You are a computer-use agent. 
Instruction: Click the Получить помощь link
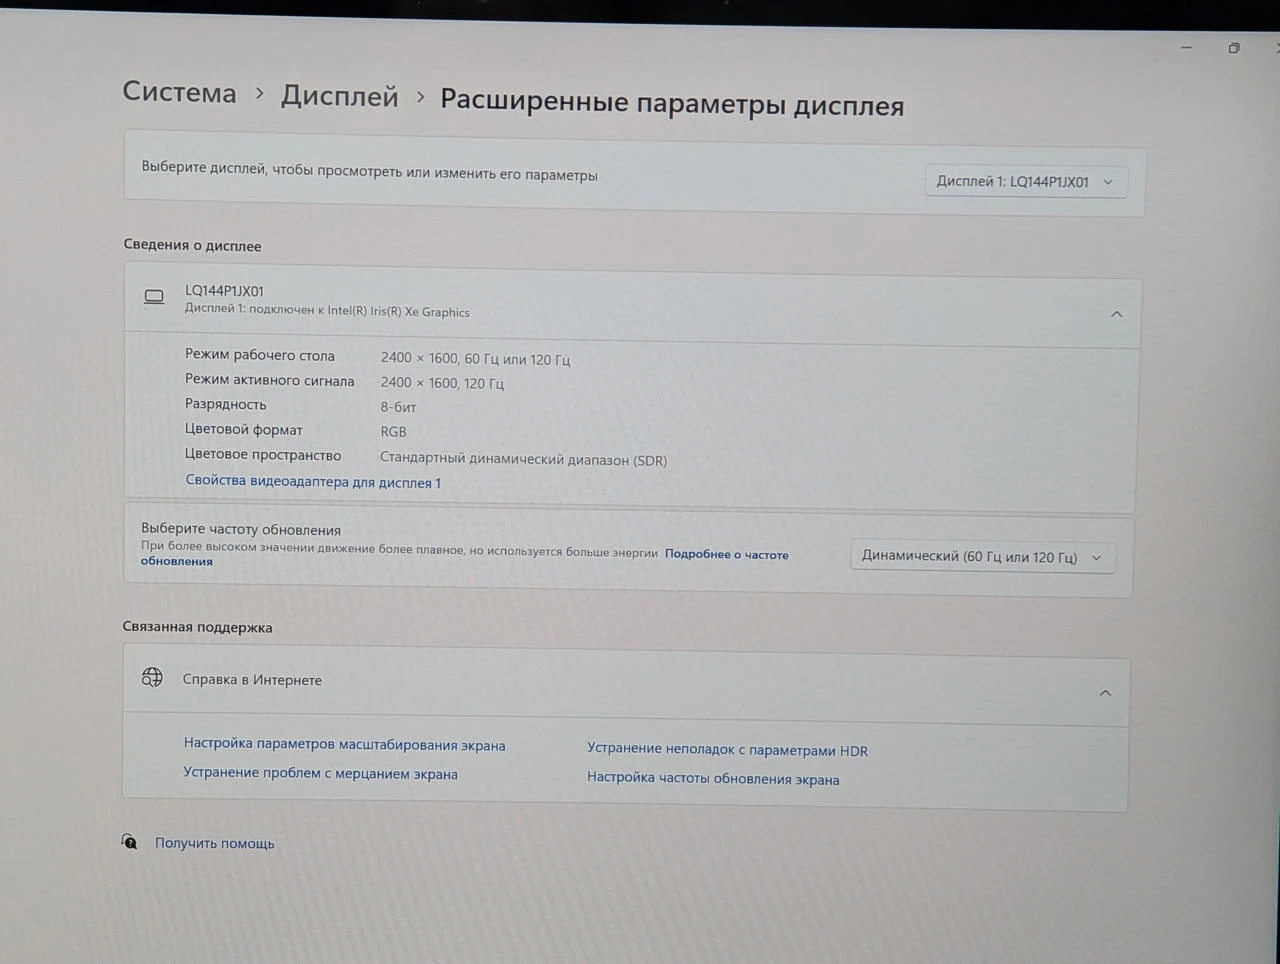coord(214,843)
